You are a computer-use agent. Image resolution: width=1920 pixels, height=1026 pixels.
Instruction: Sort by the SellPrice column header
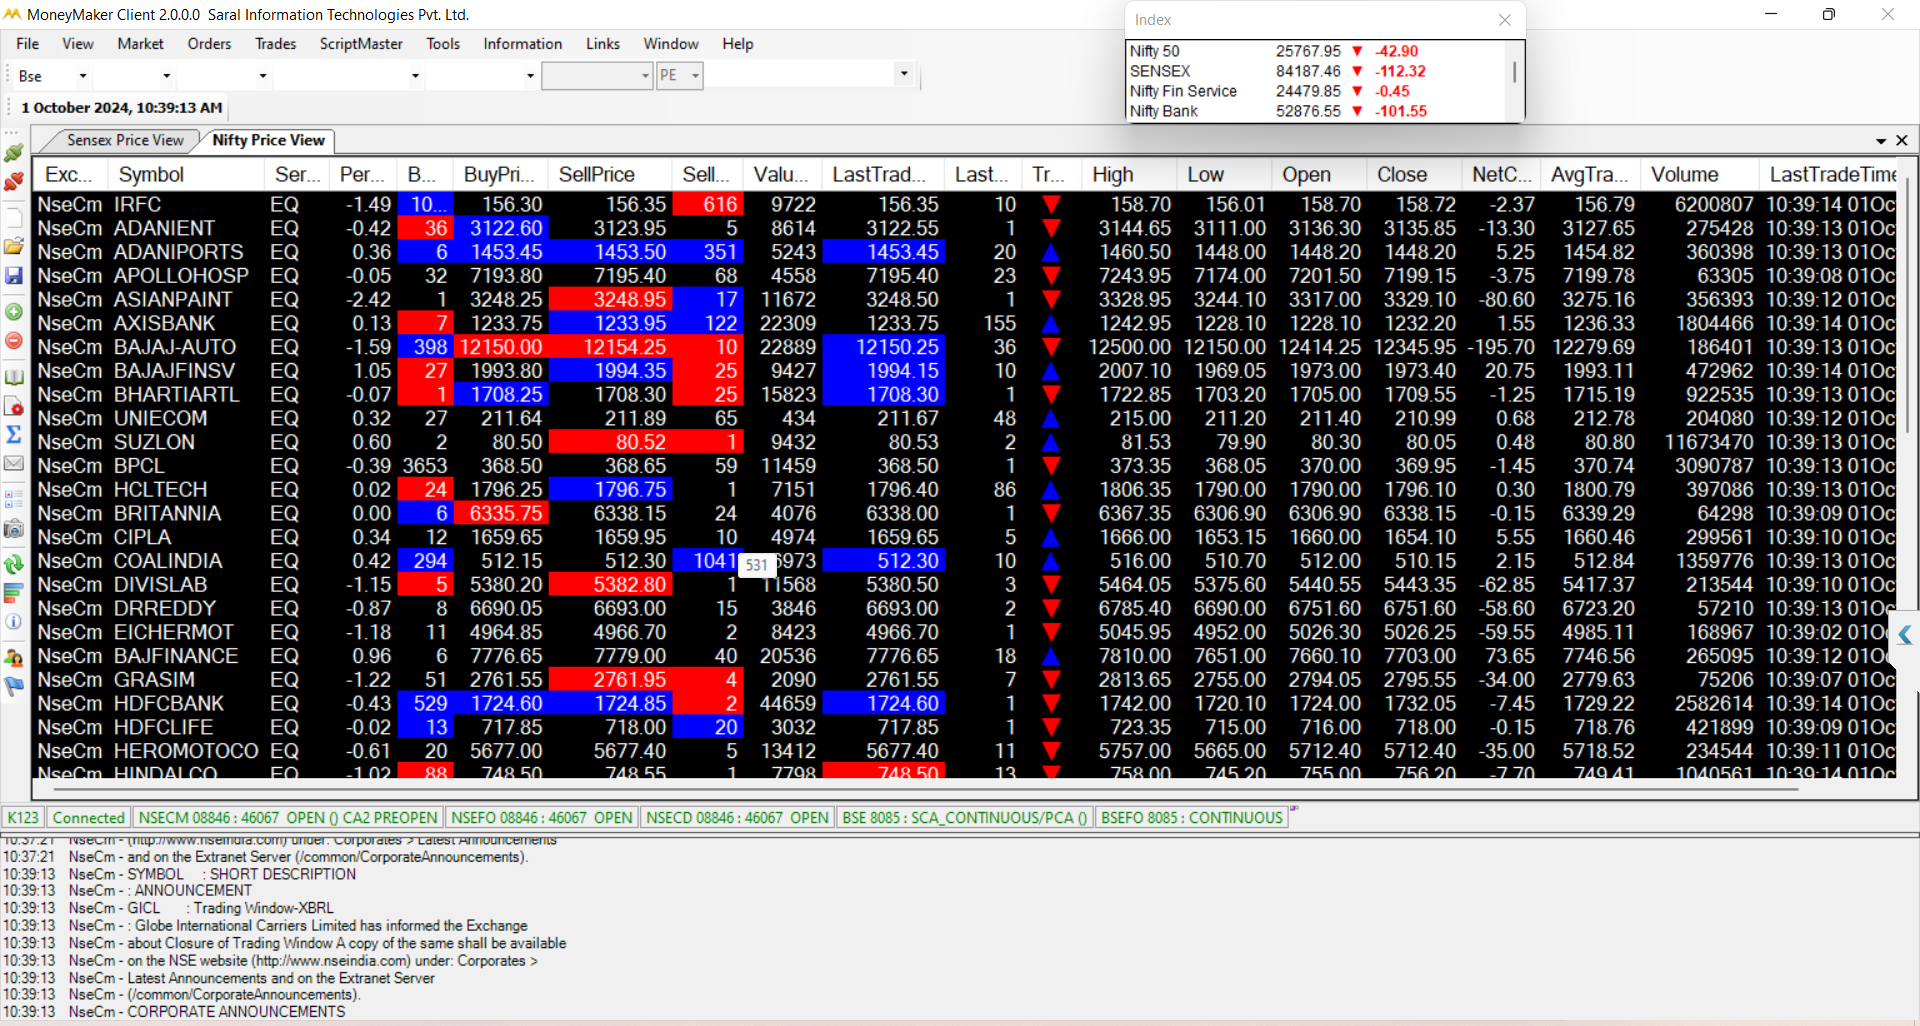pyautogui.click(x=610, y=175)
